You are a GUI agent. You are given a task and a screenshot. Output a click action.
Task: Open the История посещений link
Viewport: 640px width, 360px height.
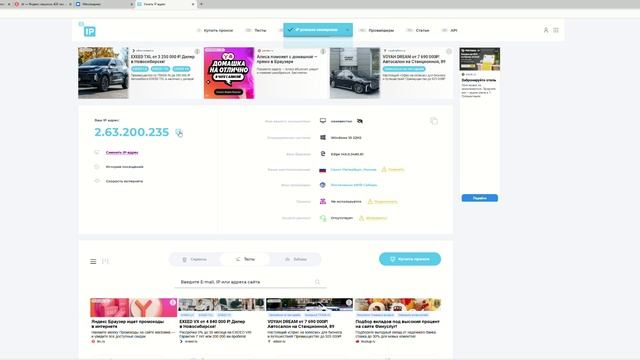(x=124, y=167)
